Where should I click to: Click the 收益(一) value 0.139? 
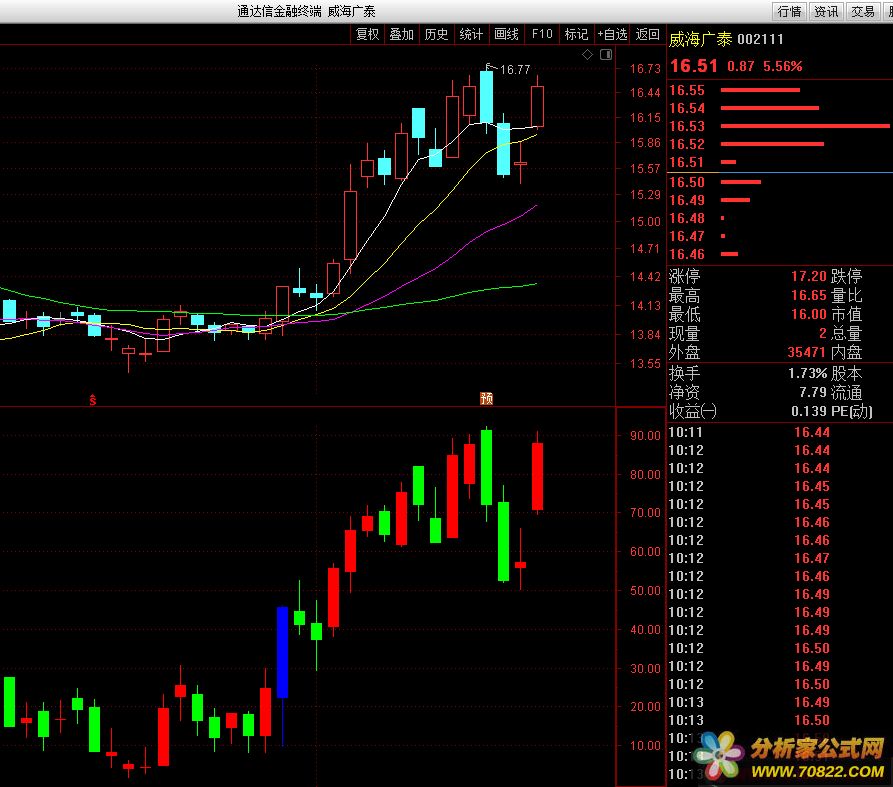click(809, 411)
